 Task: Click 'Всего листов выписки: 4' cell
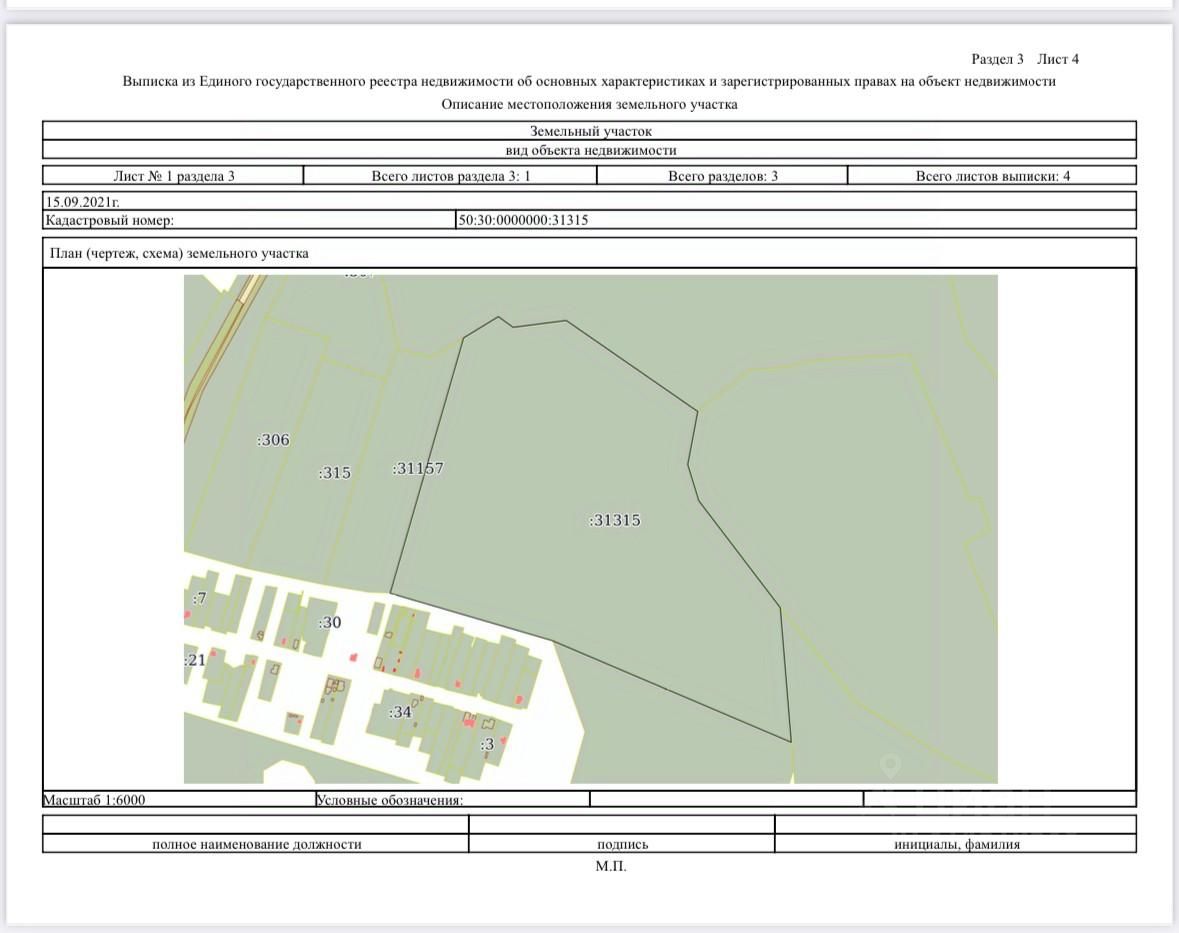993,176
